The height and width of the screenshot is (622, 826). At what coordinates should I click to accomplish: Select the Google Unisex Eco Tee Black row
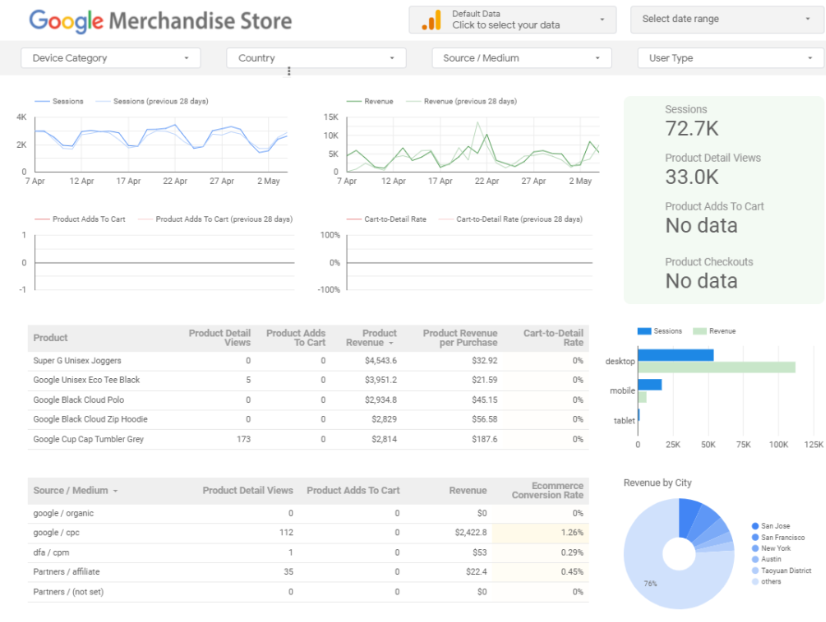(x=308, y=380)
